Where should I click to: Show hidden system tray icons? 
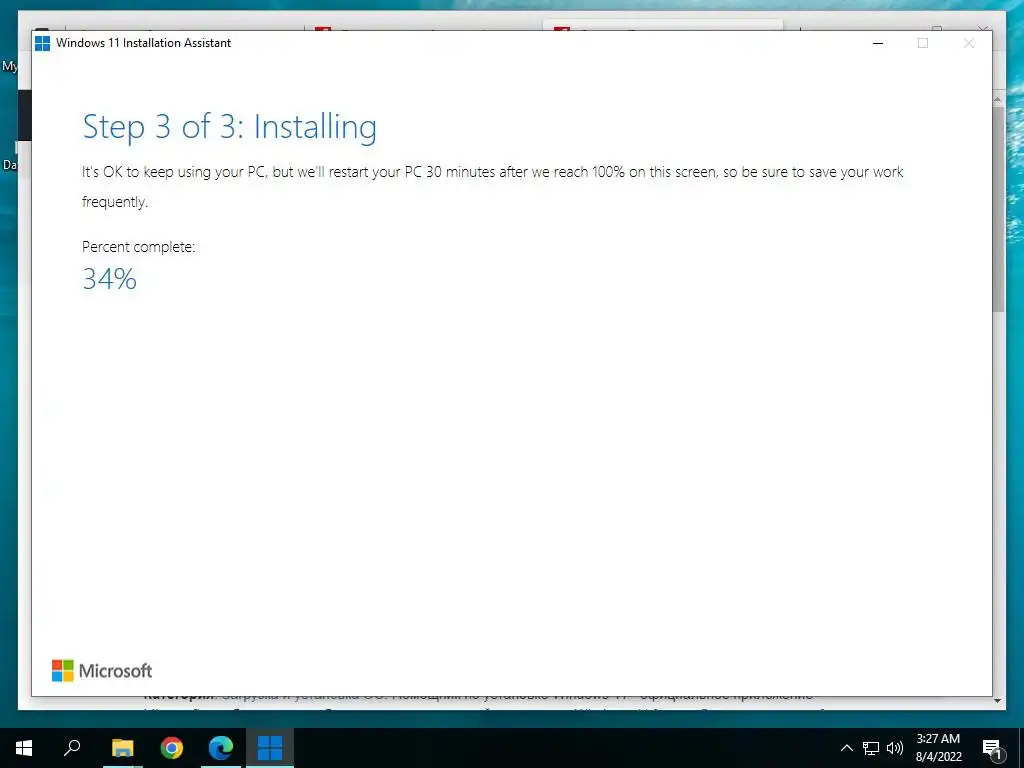click(x=846, y=748)
